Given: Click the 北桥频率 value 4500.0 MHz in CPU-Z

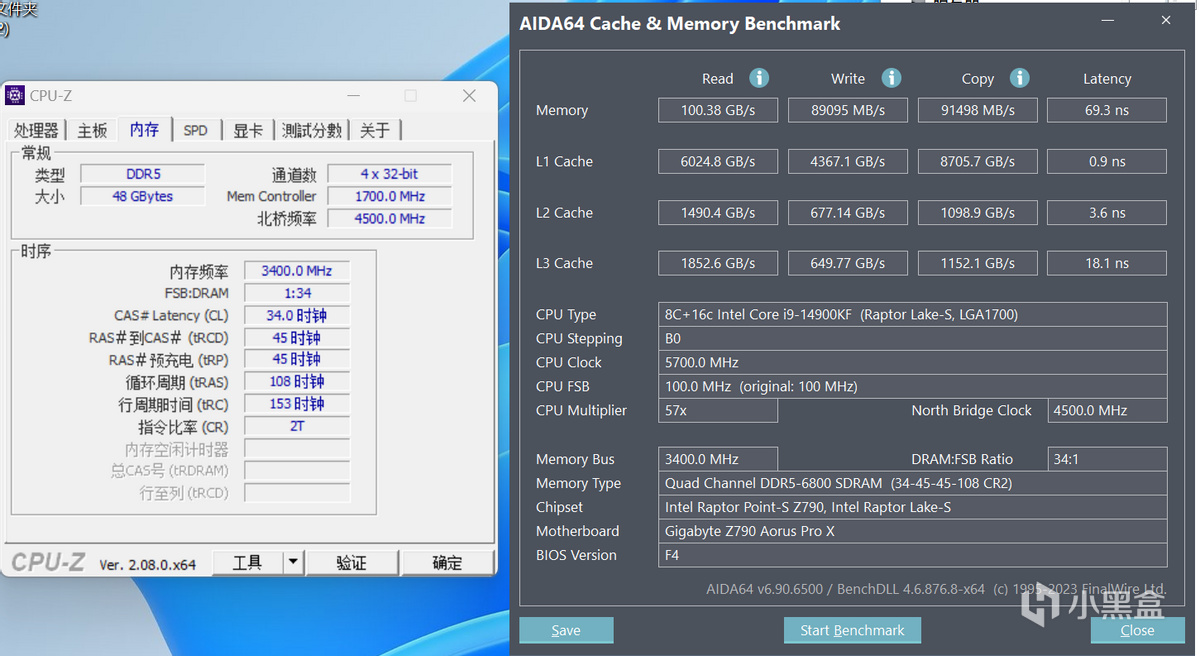Looking at the screenshot, I should (389, 218).
